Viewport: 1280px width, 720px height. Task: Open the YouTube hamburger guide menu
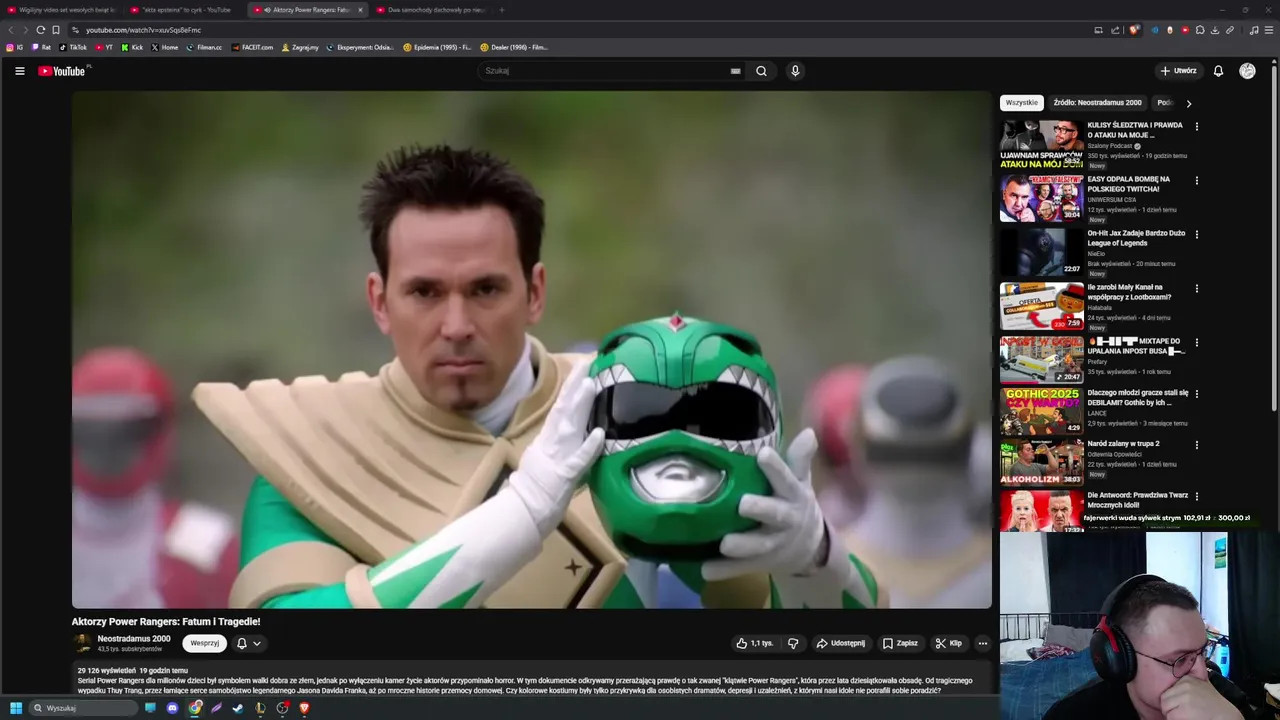19,71
